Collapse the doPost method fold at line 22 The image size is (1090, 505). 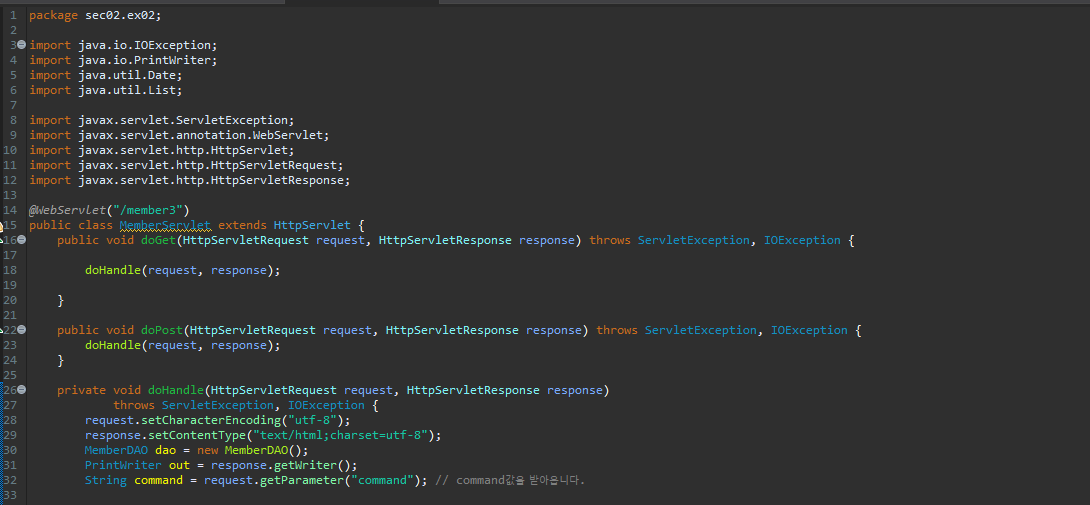(x=22, y=330)
